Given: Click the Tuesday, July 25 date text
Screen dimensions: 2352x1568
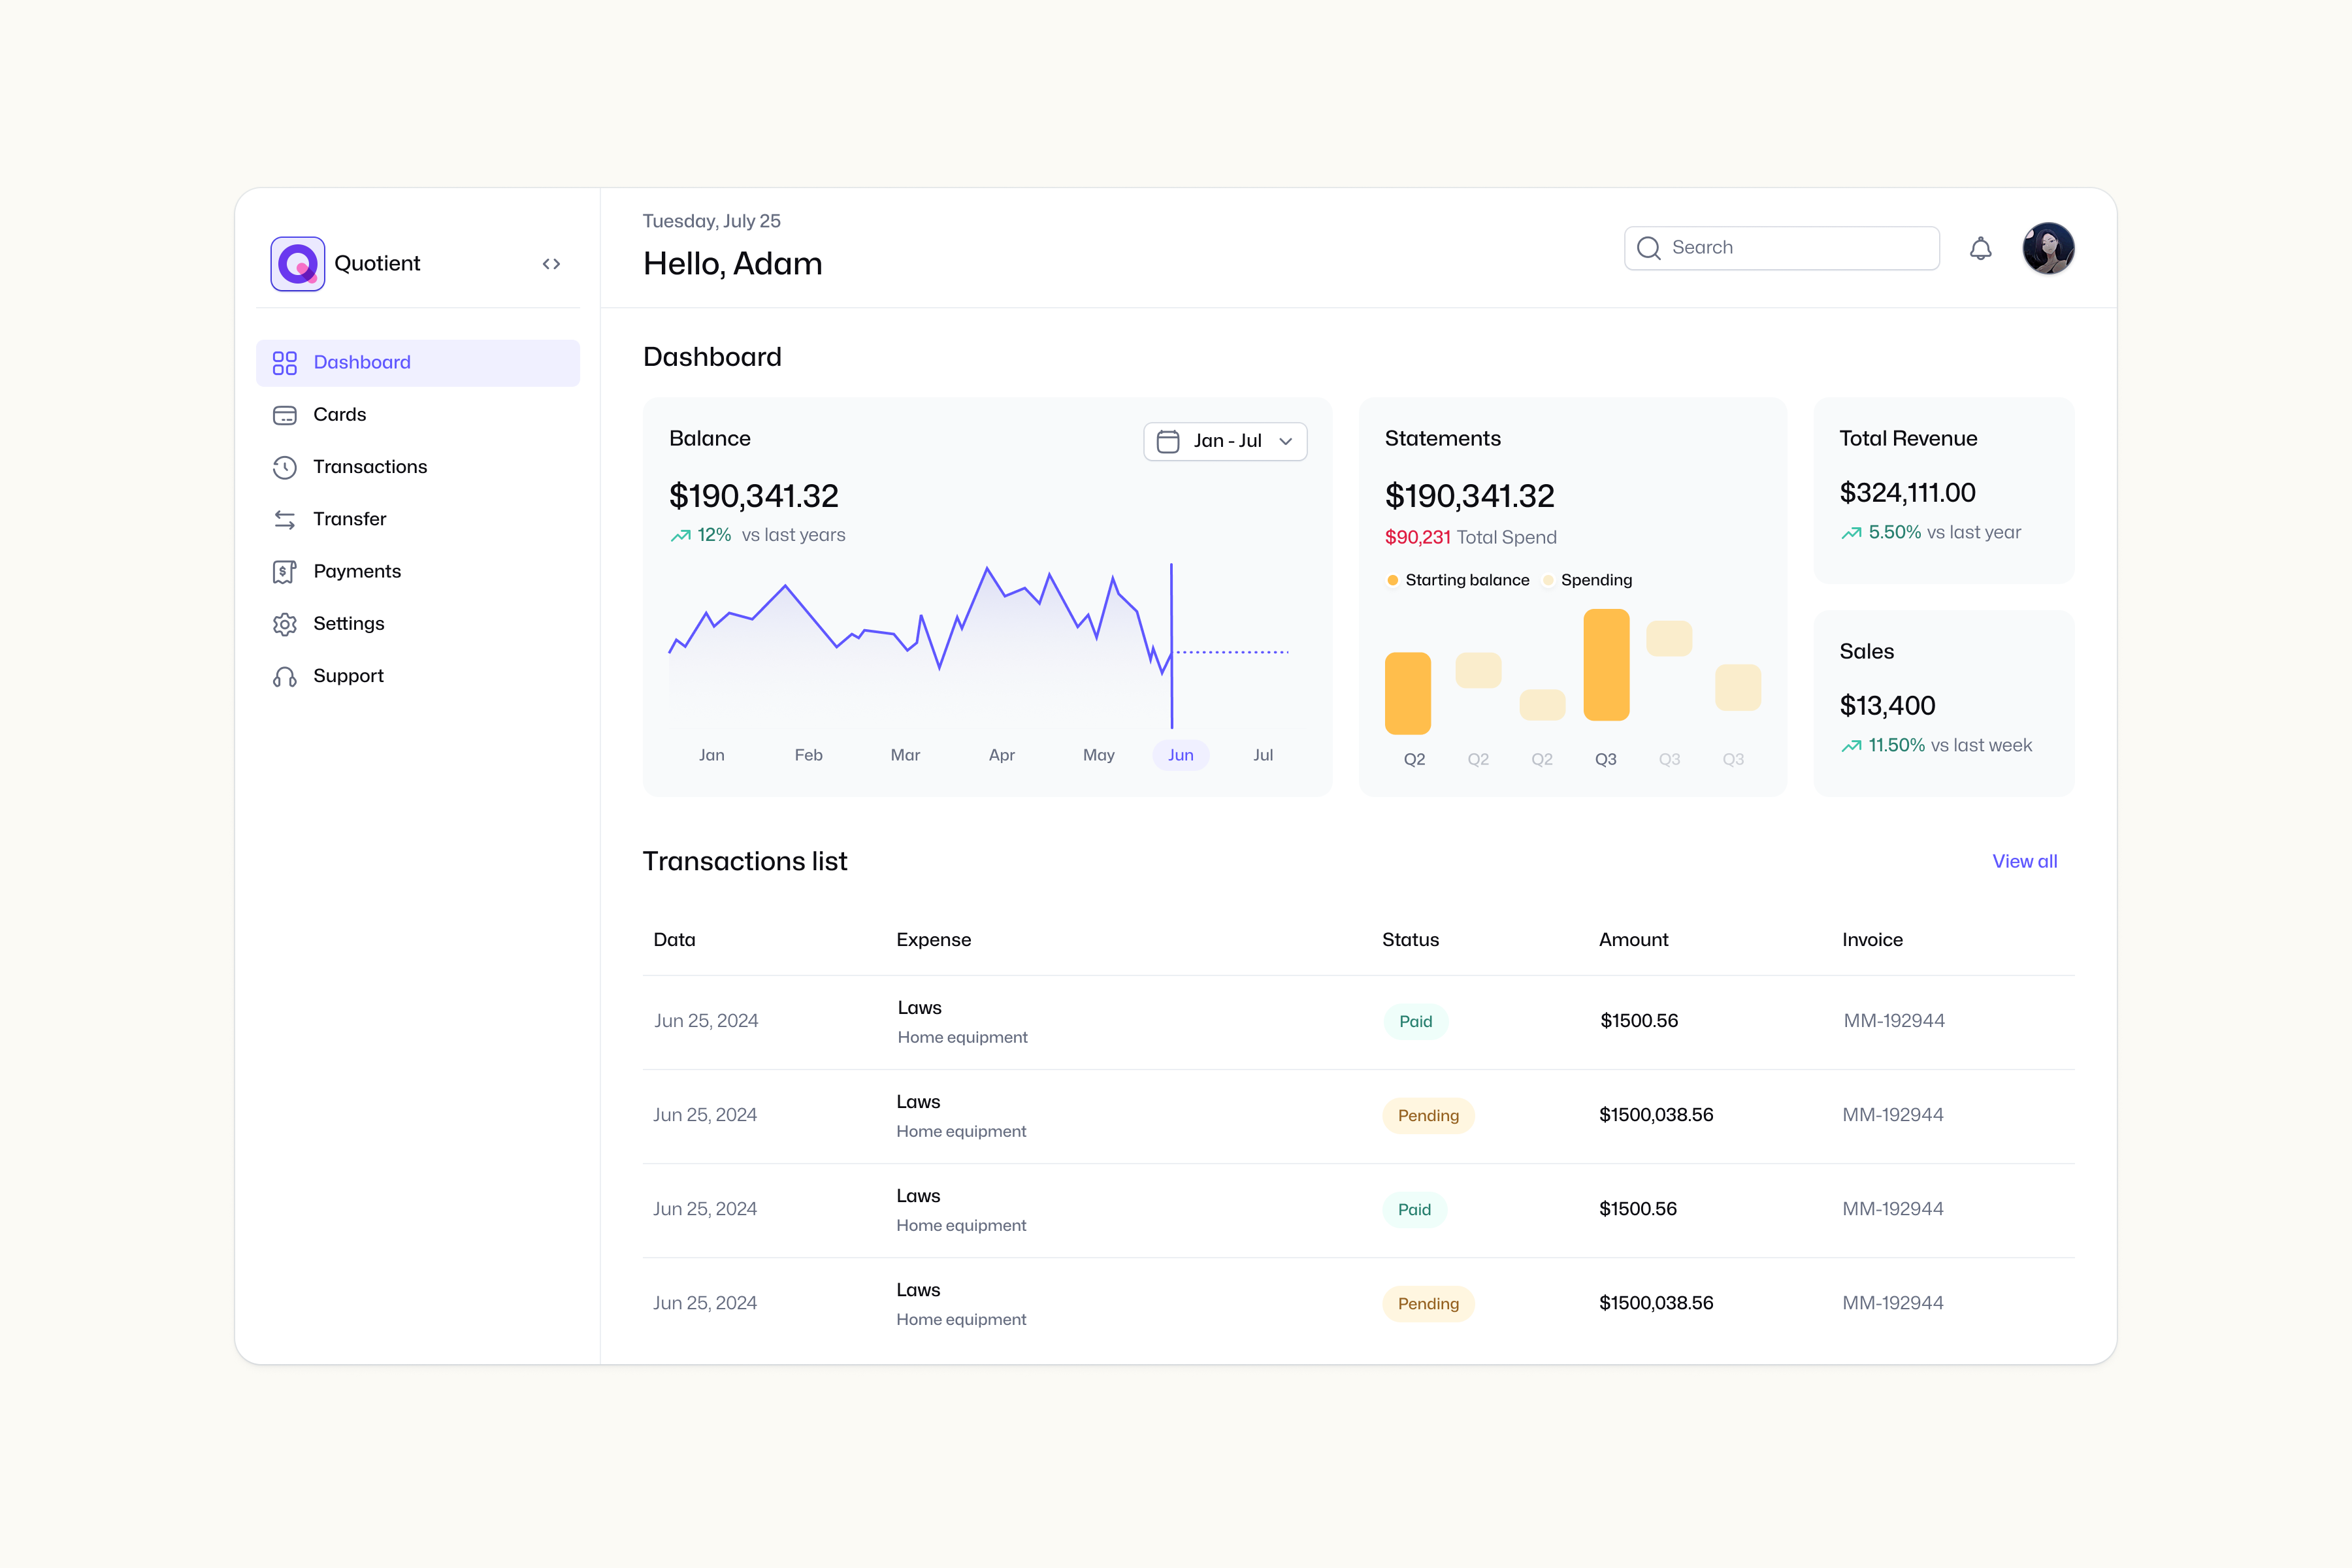Looking at the screenshot, I should [711, 221].
